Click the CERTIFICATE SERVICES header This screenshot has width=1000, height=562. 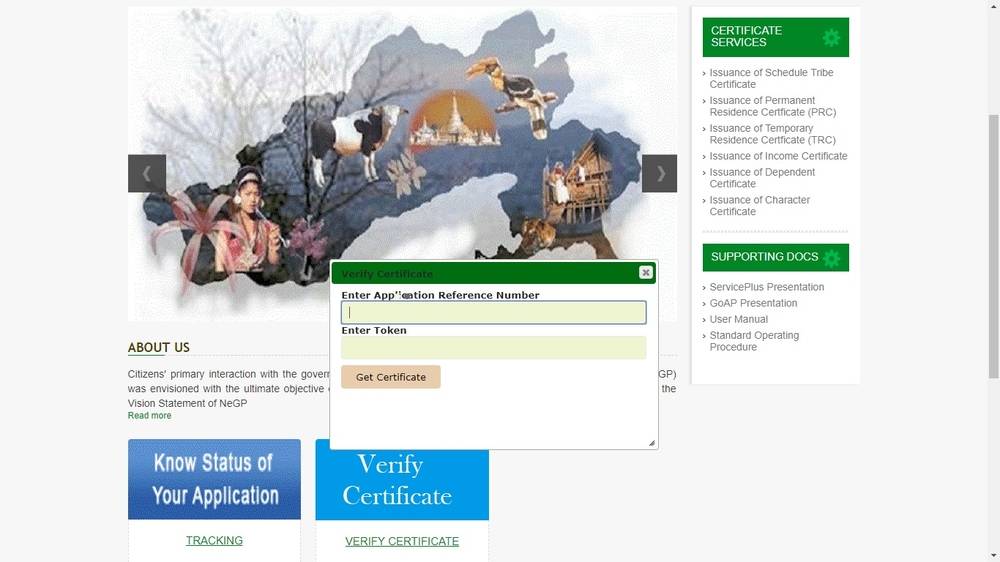(x=776, y=37)
